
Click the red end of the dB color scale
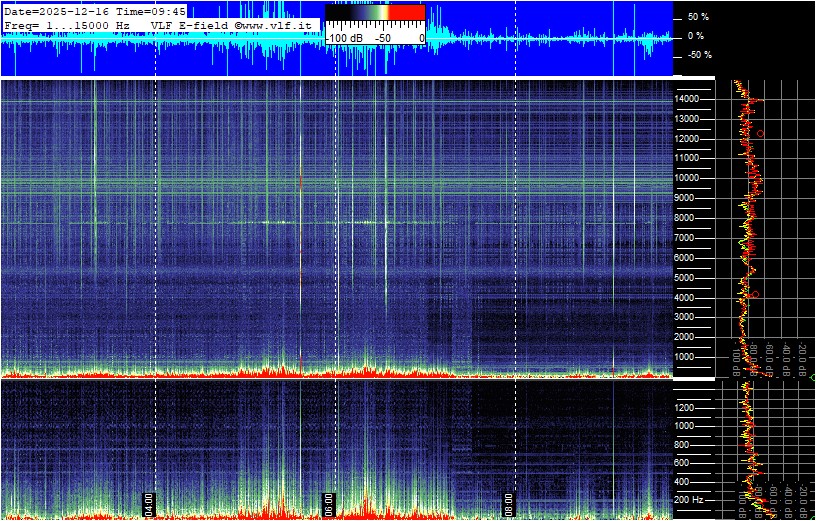point(405,12)
